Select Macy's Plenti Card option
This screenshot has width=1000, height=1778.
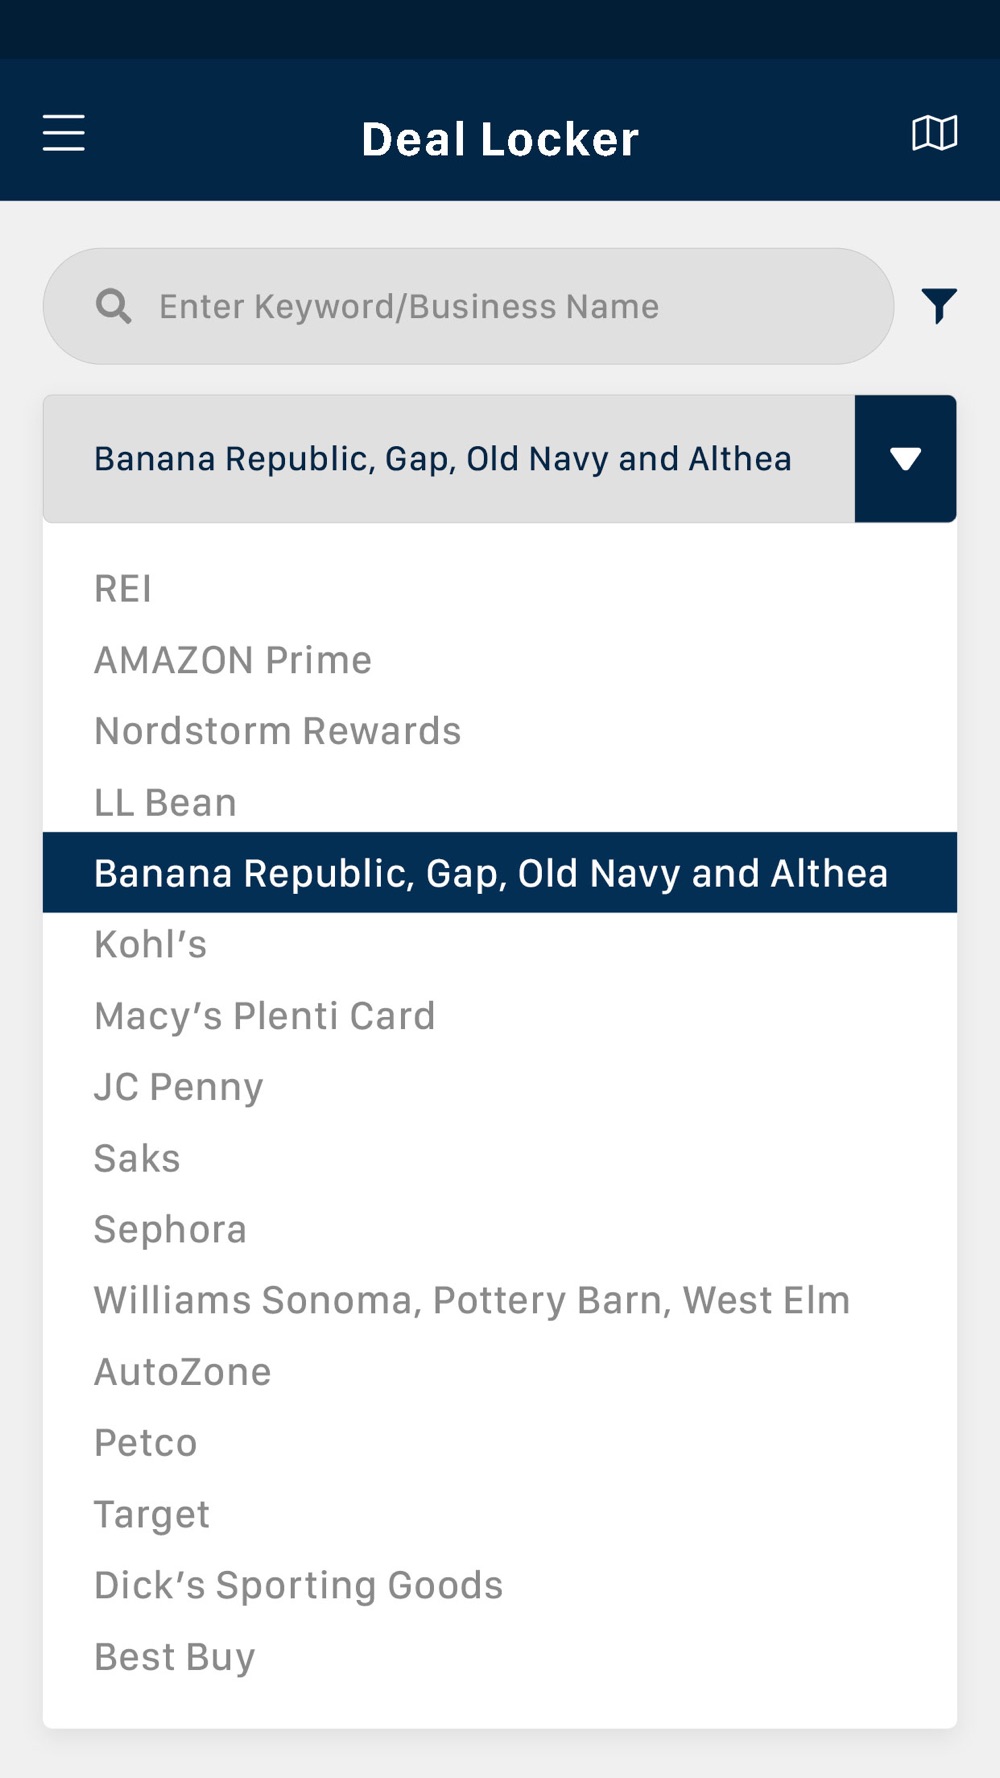[x=500, y=1016]
